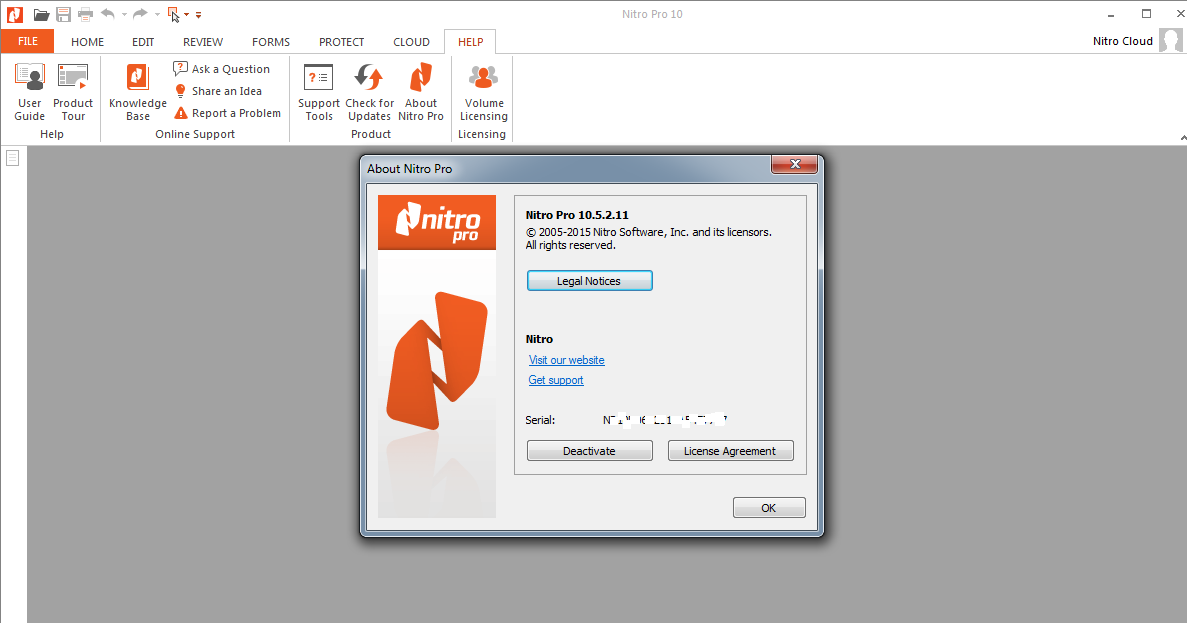Click the select tool icon in quick access toolbar
Image resolution: width=1187 pixels, height=623 pixels.
tap(173, 14)
